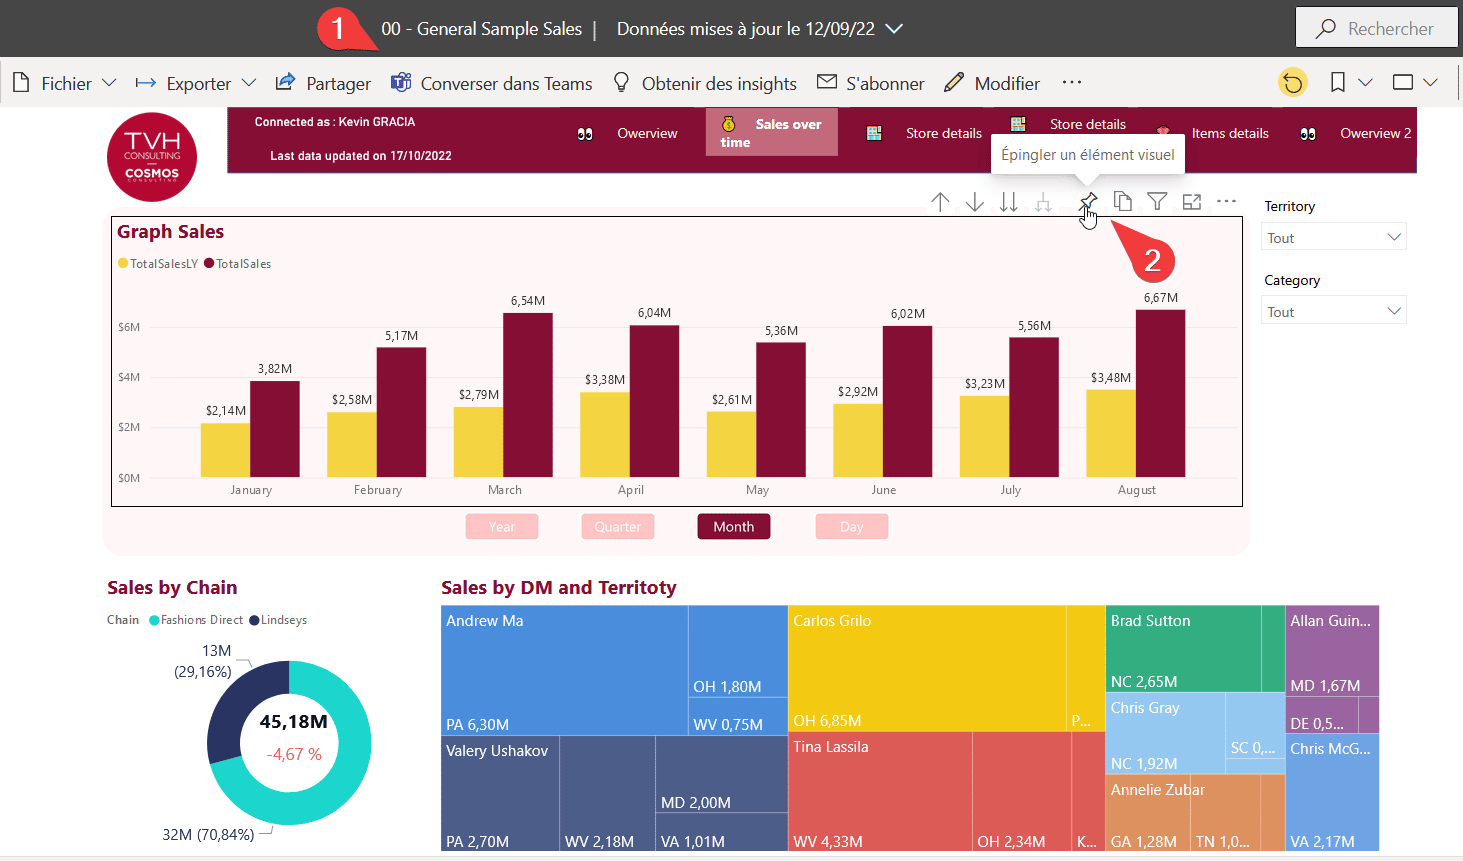Click the copy visual icon

point(1123,202)
